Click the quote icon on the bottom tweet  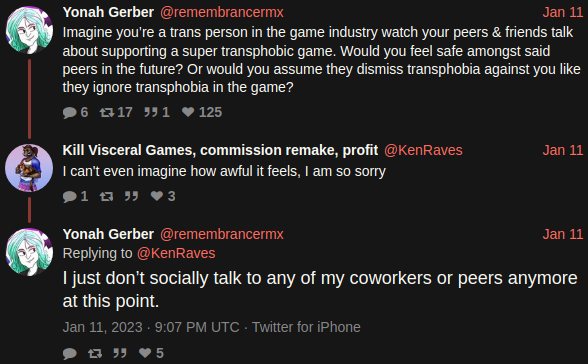[x=120, y=353]
